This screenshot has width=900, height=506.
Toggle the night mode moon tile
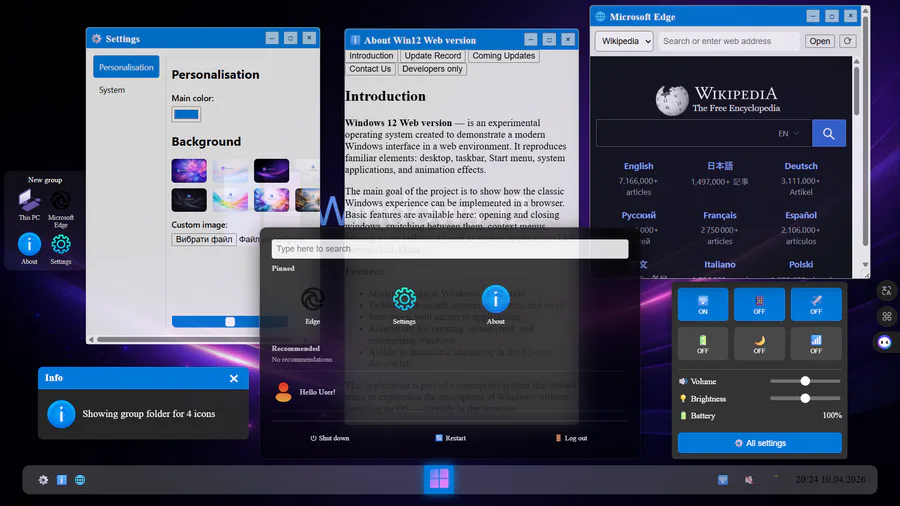pyautogui.click(x=759, y=344)
